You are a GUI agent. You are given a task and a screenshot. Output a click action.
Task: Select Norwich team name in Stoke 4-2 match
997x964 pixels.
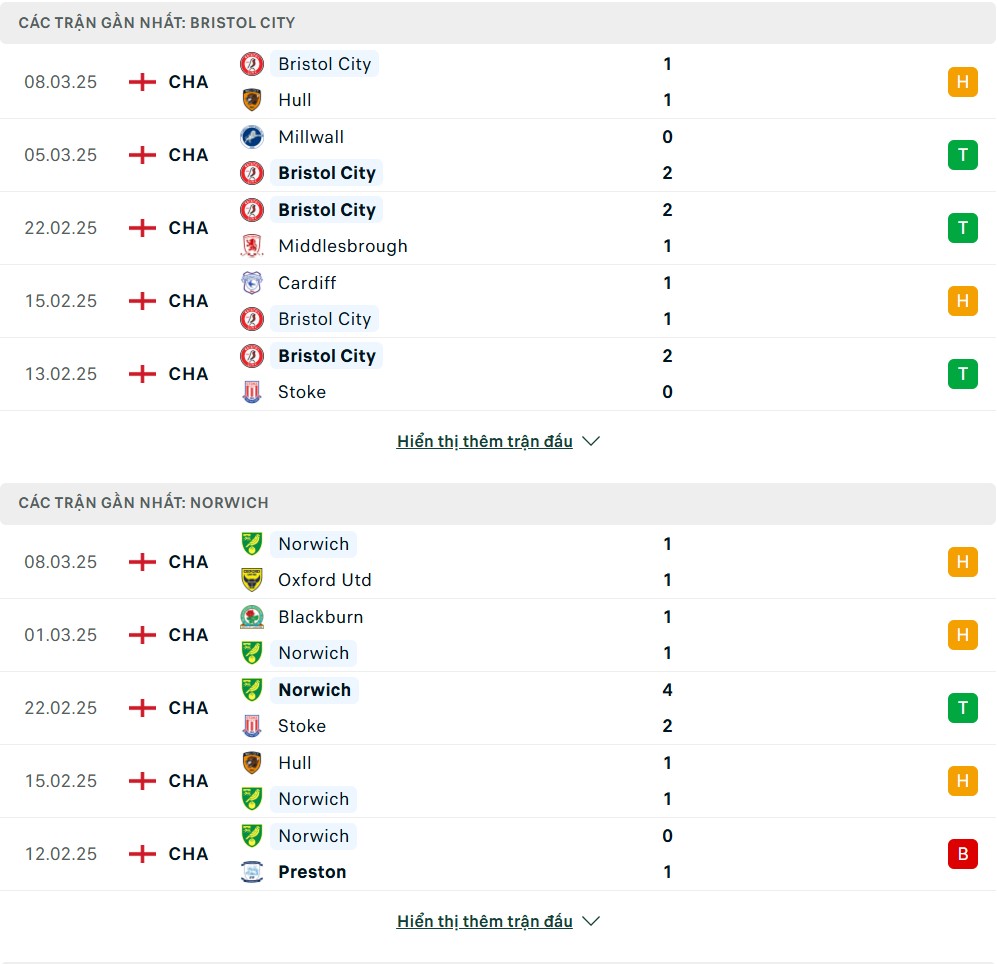coord(315,689)
